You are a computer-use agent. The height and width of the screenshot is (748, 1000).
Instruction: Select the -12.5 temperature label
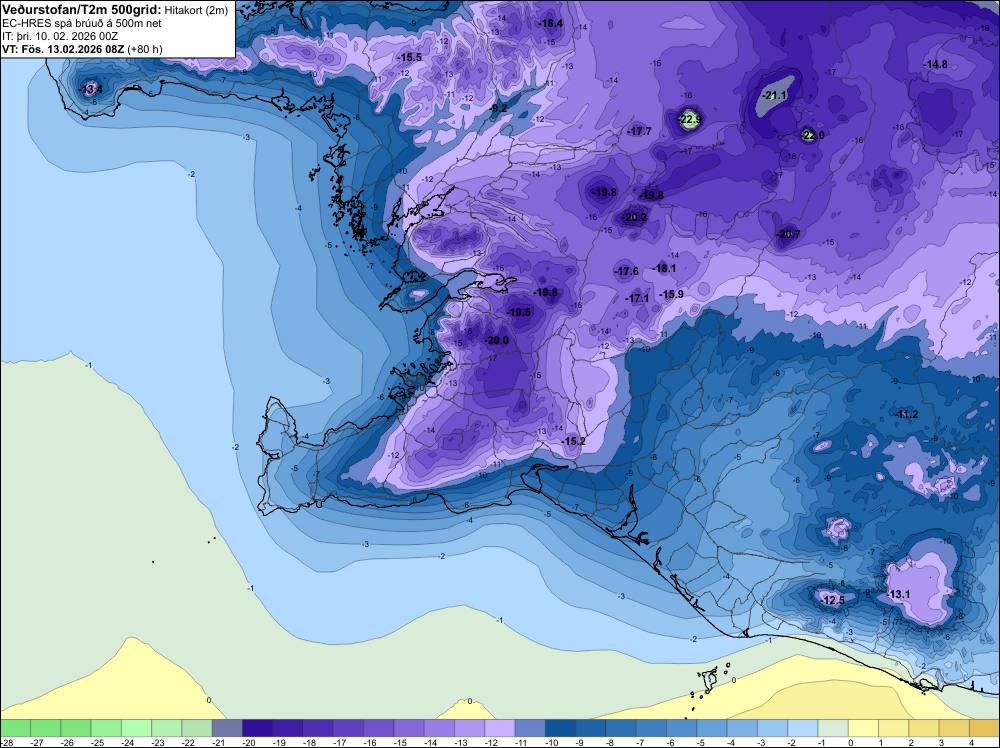tap(832, 601)
